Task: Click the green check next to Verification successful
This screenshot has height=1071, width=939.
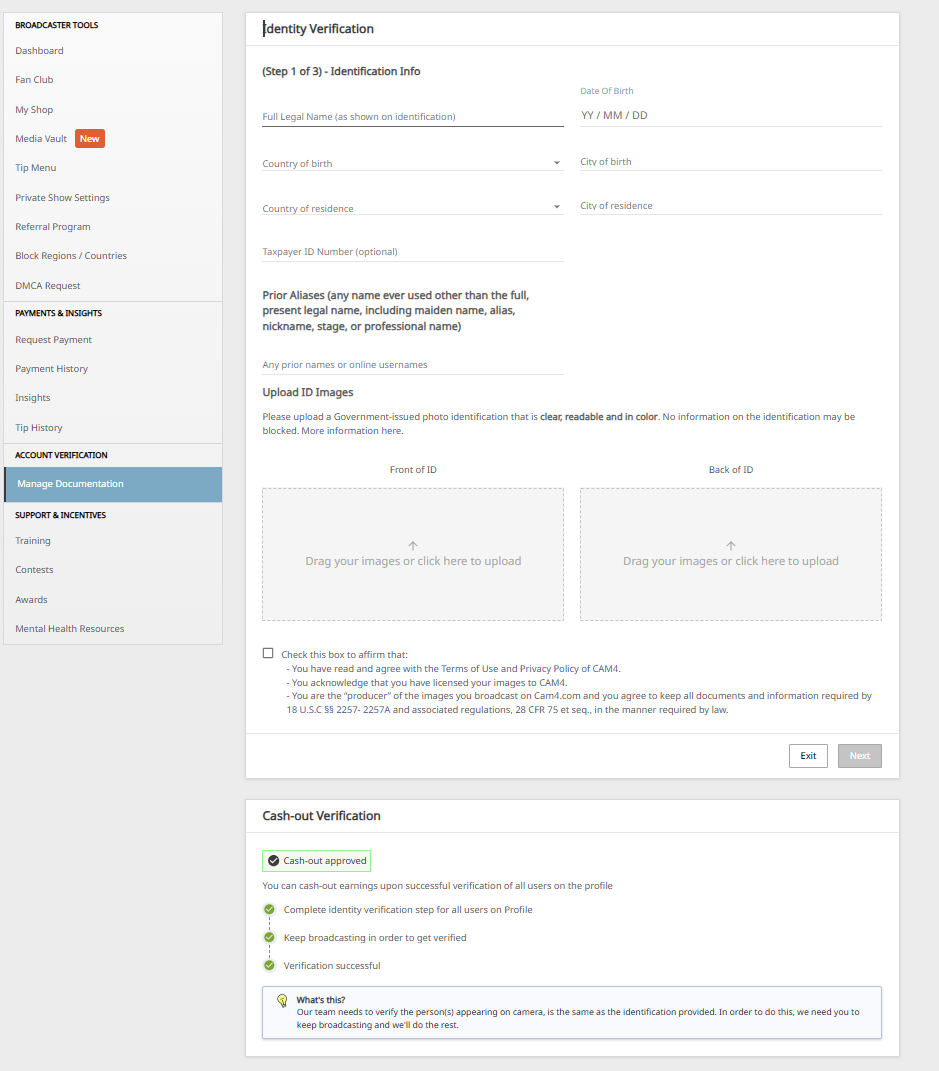Action: pyautogui.click(x=269, y=966)
